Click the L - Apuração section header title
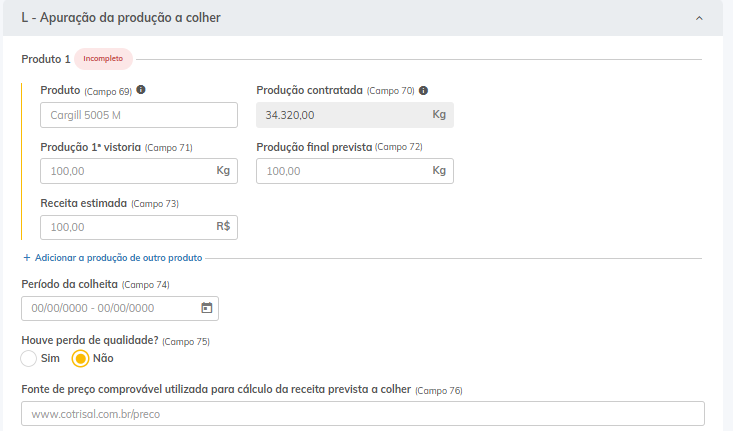 (121, 18)
